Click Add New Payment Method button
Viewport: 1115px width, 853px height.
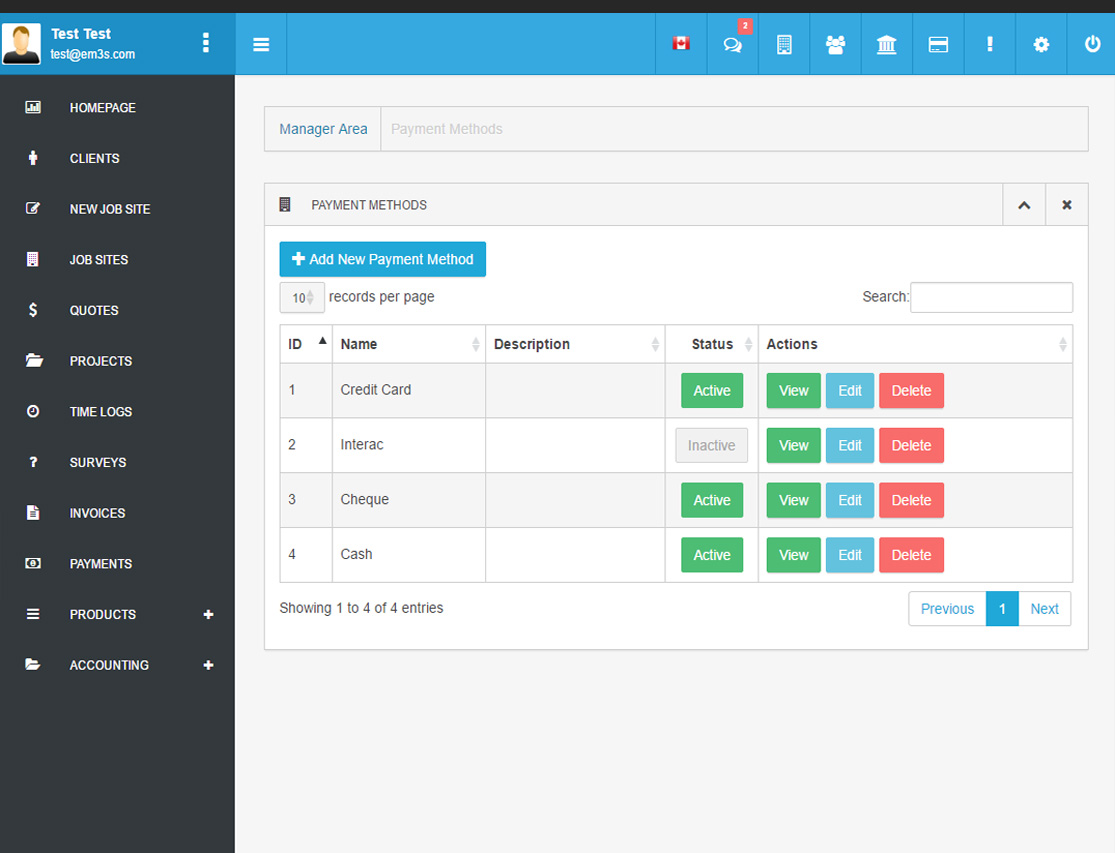pos(383,259)
